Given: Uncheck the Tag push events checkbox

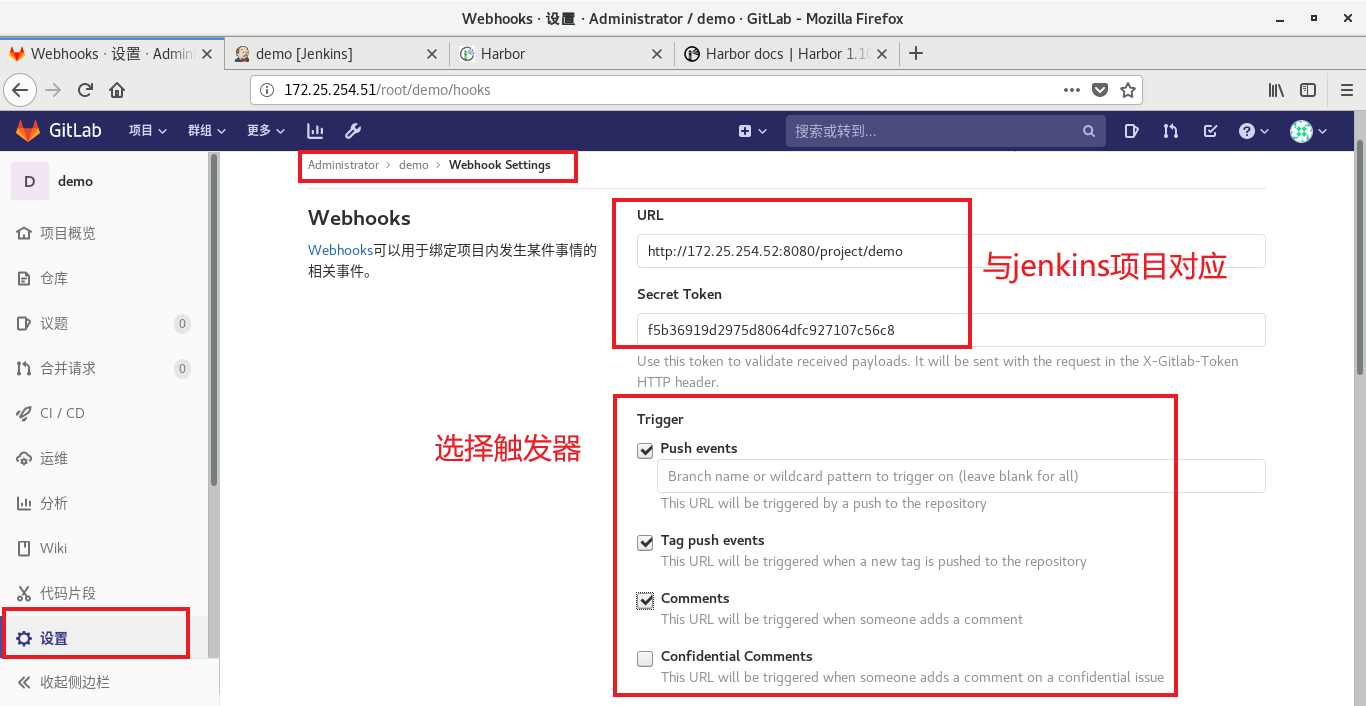Looking at the screenshot, I should 645,542.
